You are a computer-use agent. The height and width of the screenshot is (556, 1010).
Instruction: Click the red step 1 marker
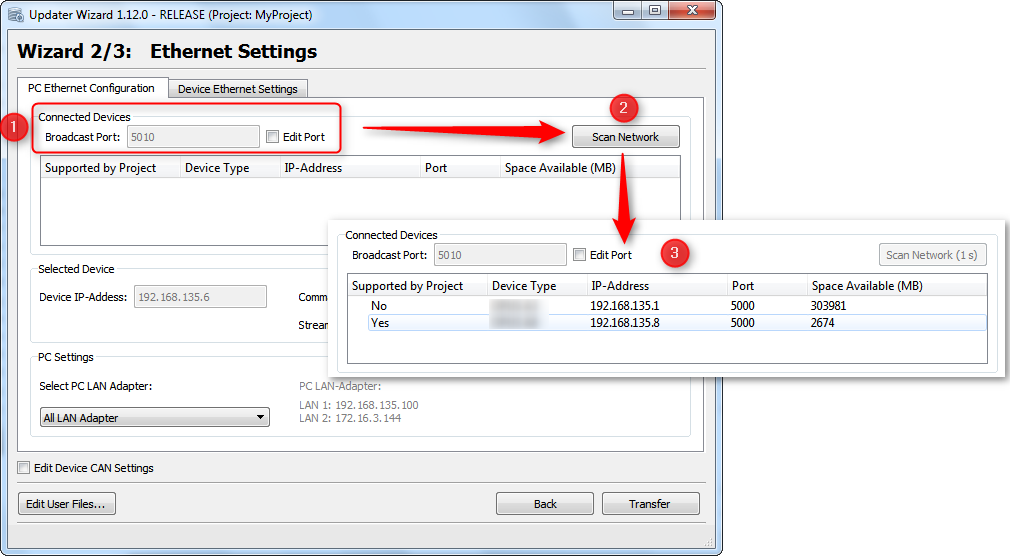pyautogui.click(x=12, y=129)
